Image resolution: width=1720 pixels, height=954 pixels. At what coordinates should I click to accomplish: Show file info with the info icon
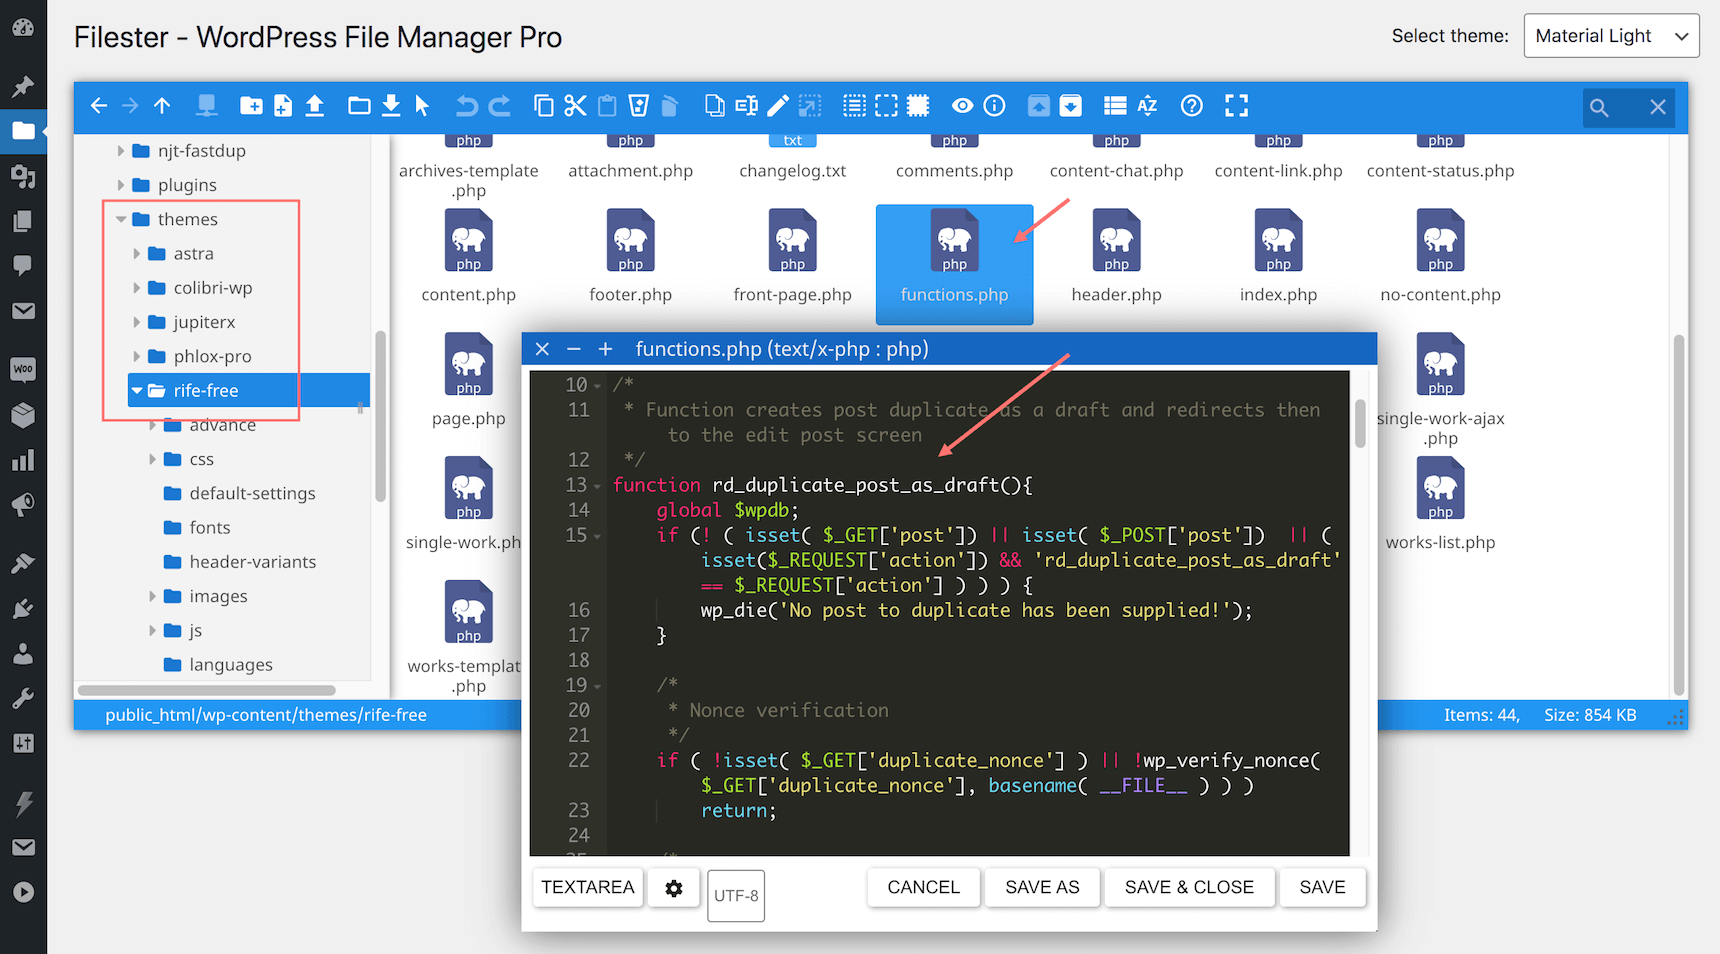[x=994, y=106]
